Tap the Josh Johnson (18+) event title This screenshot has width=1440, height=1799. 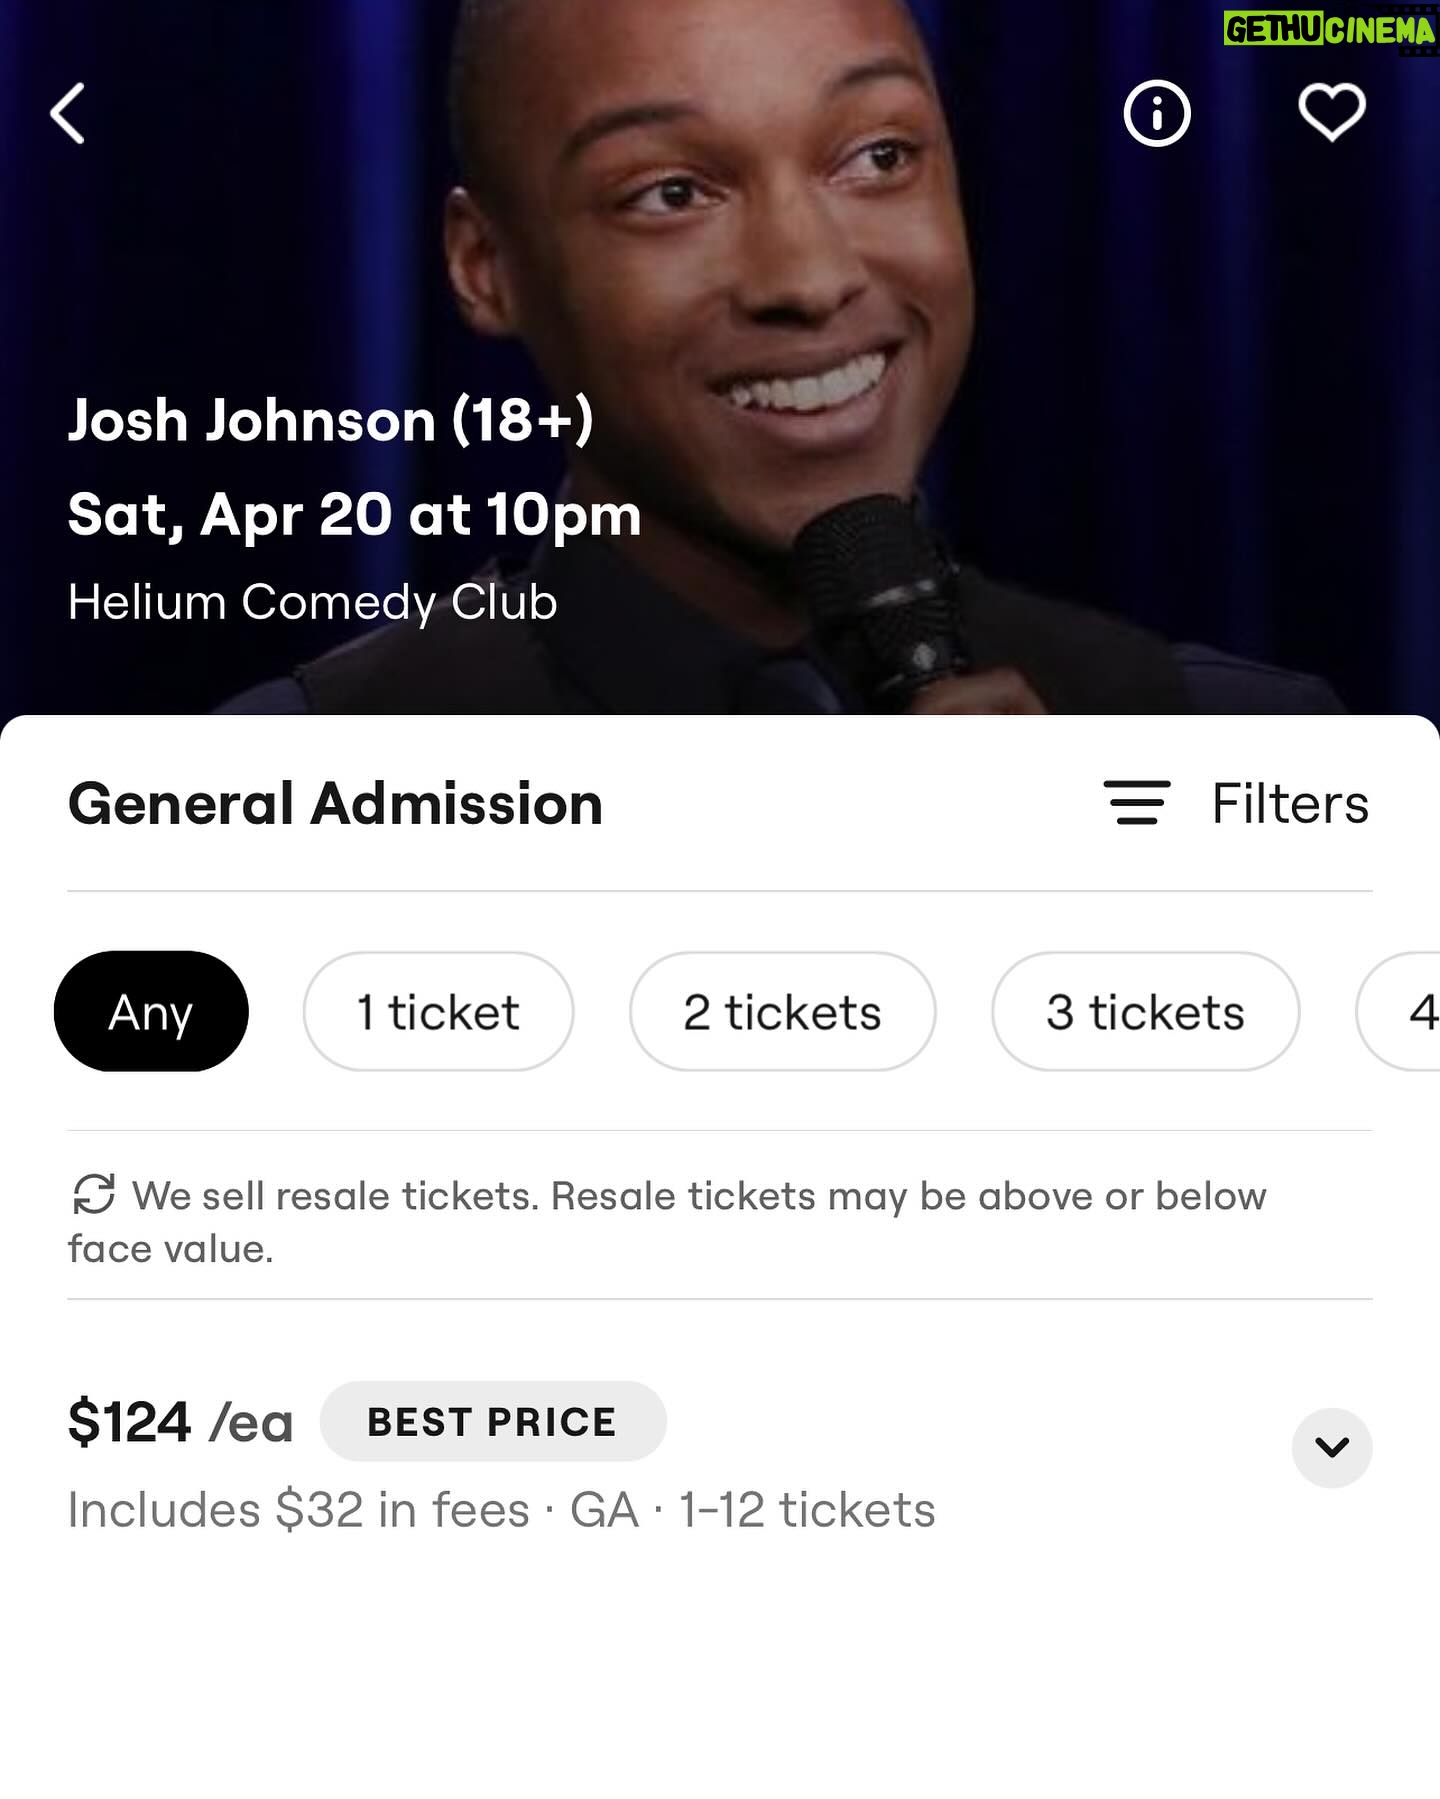pos(330,420)
